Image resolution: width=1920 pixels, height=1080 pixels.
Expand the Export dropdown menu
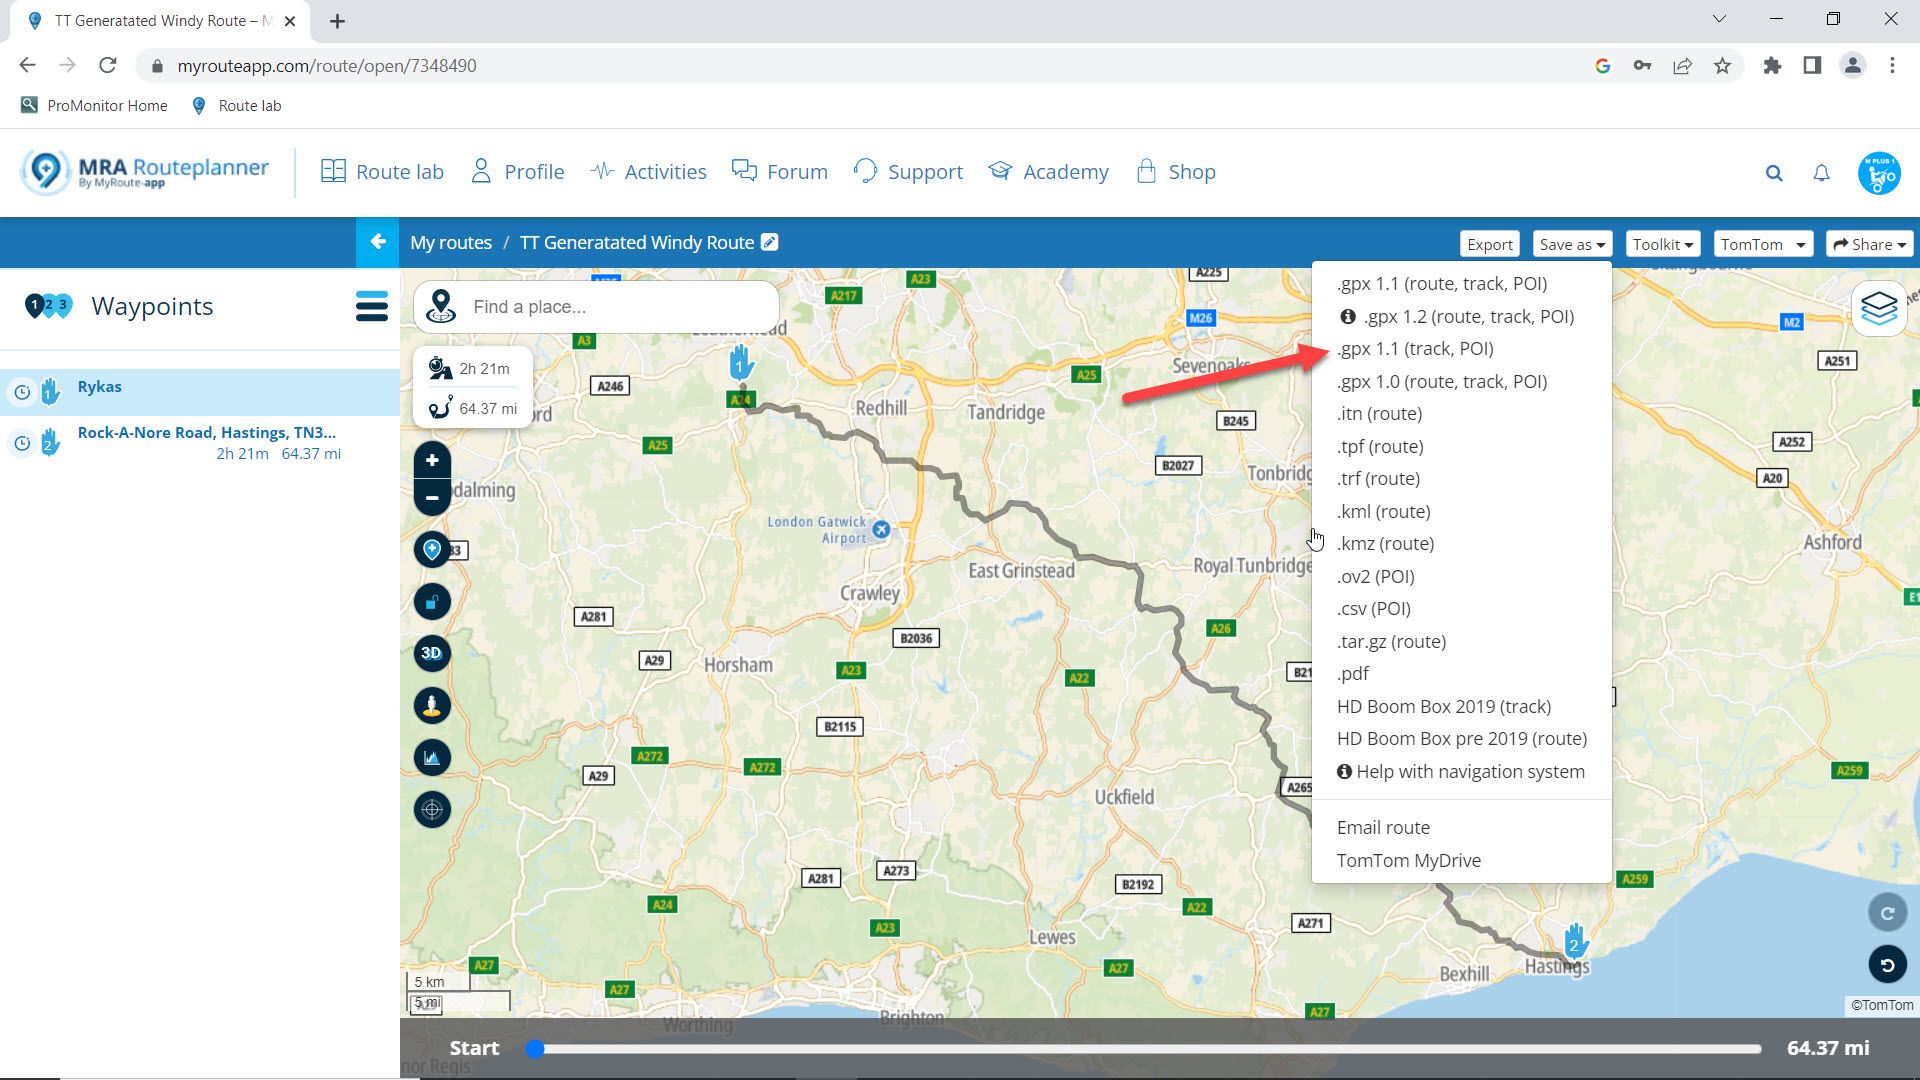click(1490, 243)
